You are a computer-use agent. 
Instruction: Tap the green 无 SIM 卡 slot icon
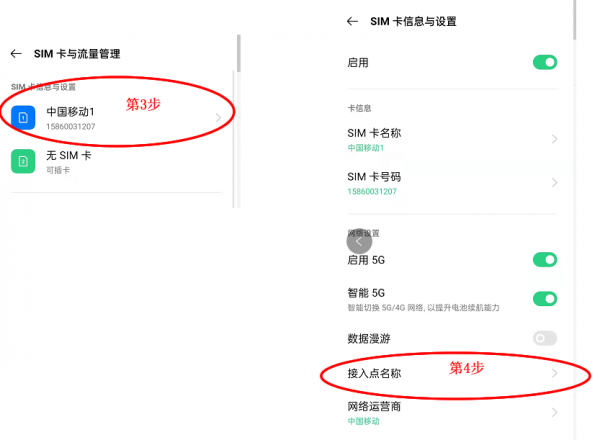click(24, 161)
